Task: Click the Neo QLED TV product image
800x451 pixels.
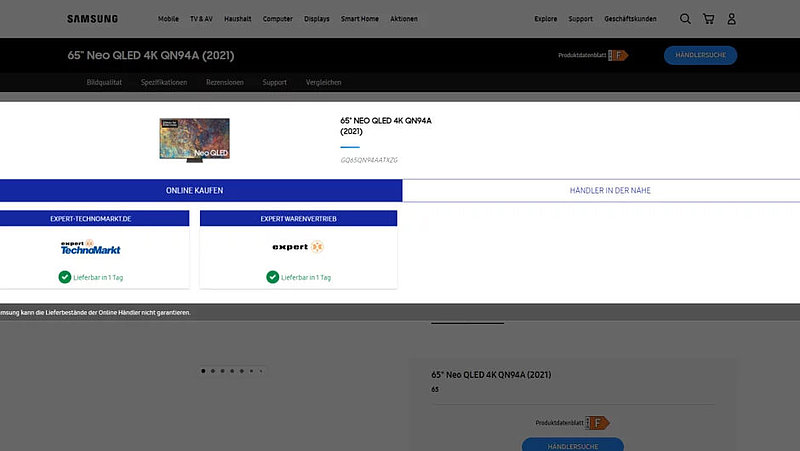Action: 187,140
